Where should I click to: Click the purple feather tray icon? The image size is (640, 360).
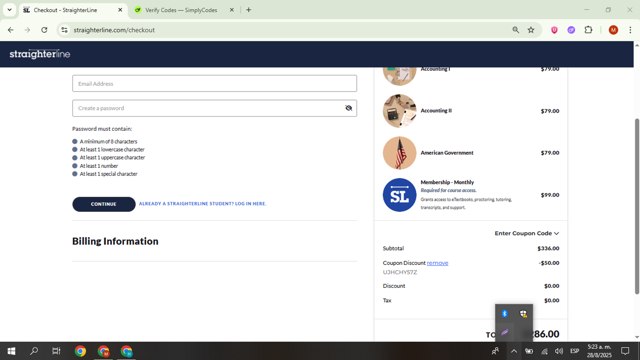[504, 332]
